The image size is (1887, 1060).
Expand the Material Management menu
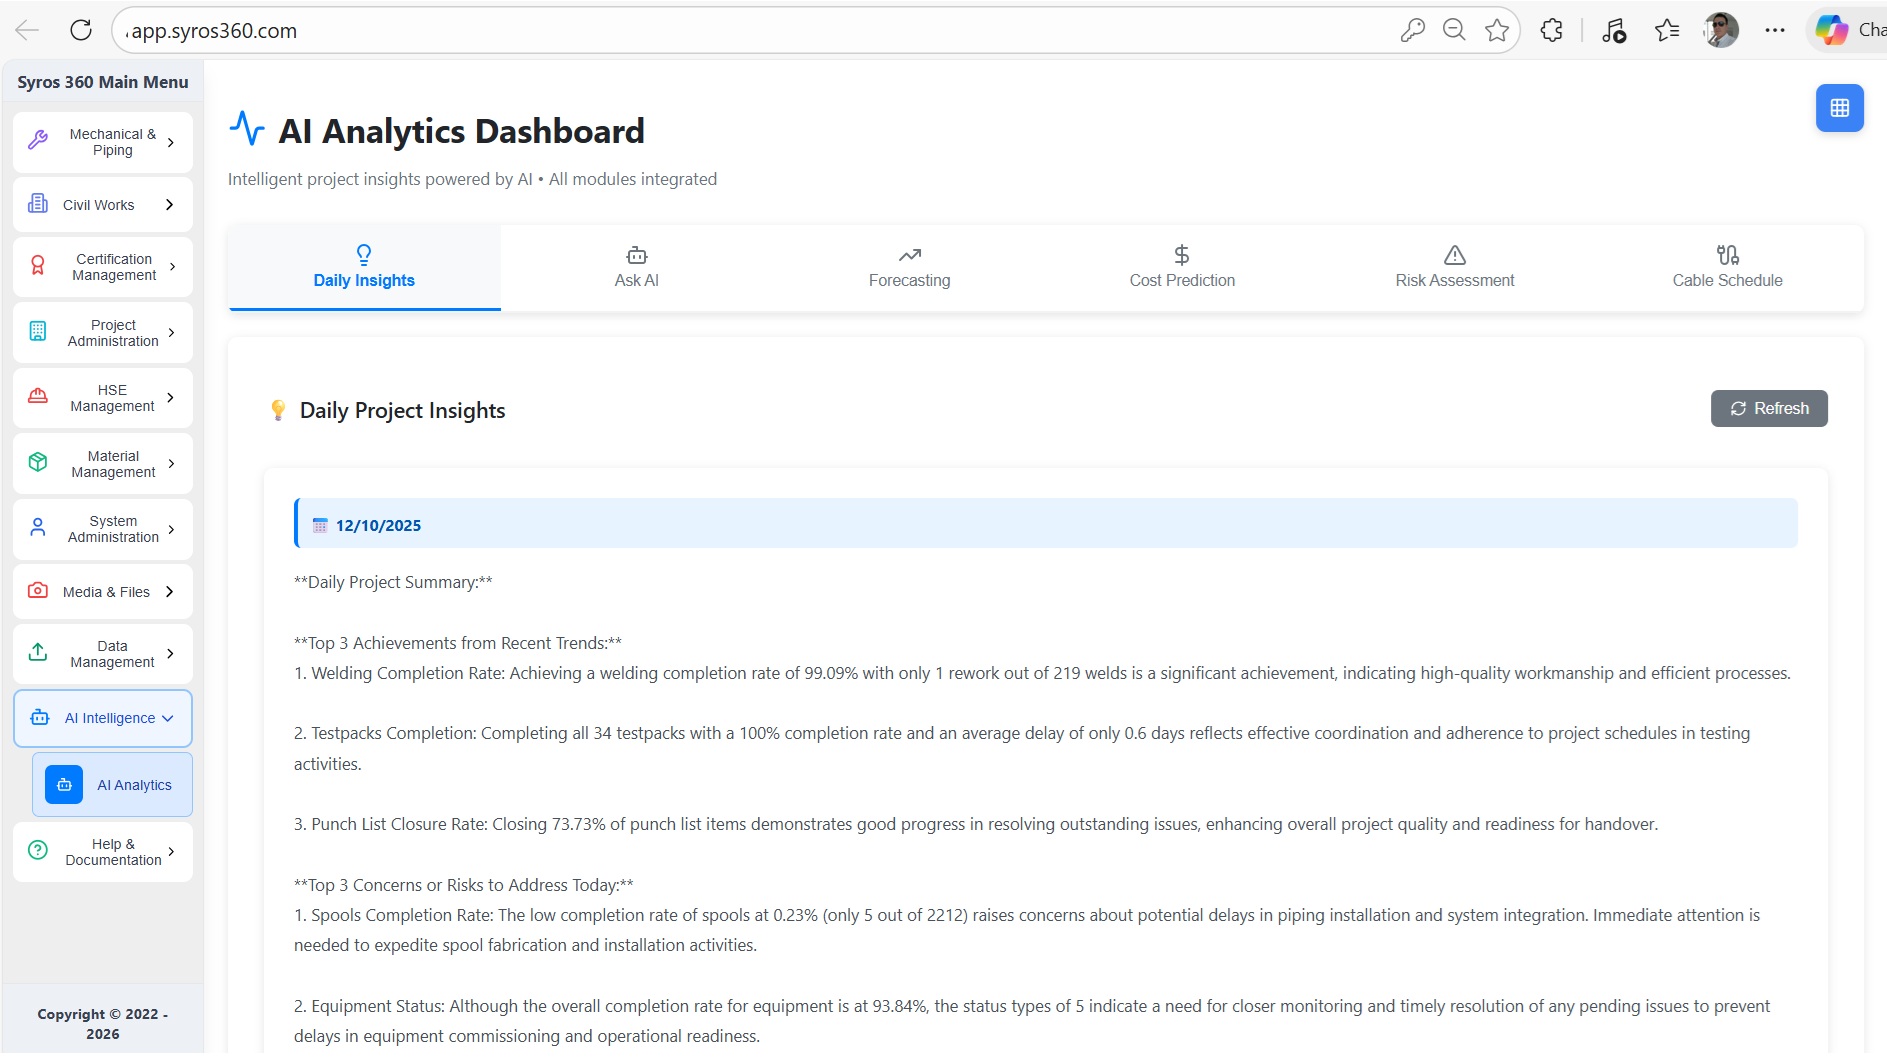click(x=103, y=464)
